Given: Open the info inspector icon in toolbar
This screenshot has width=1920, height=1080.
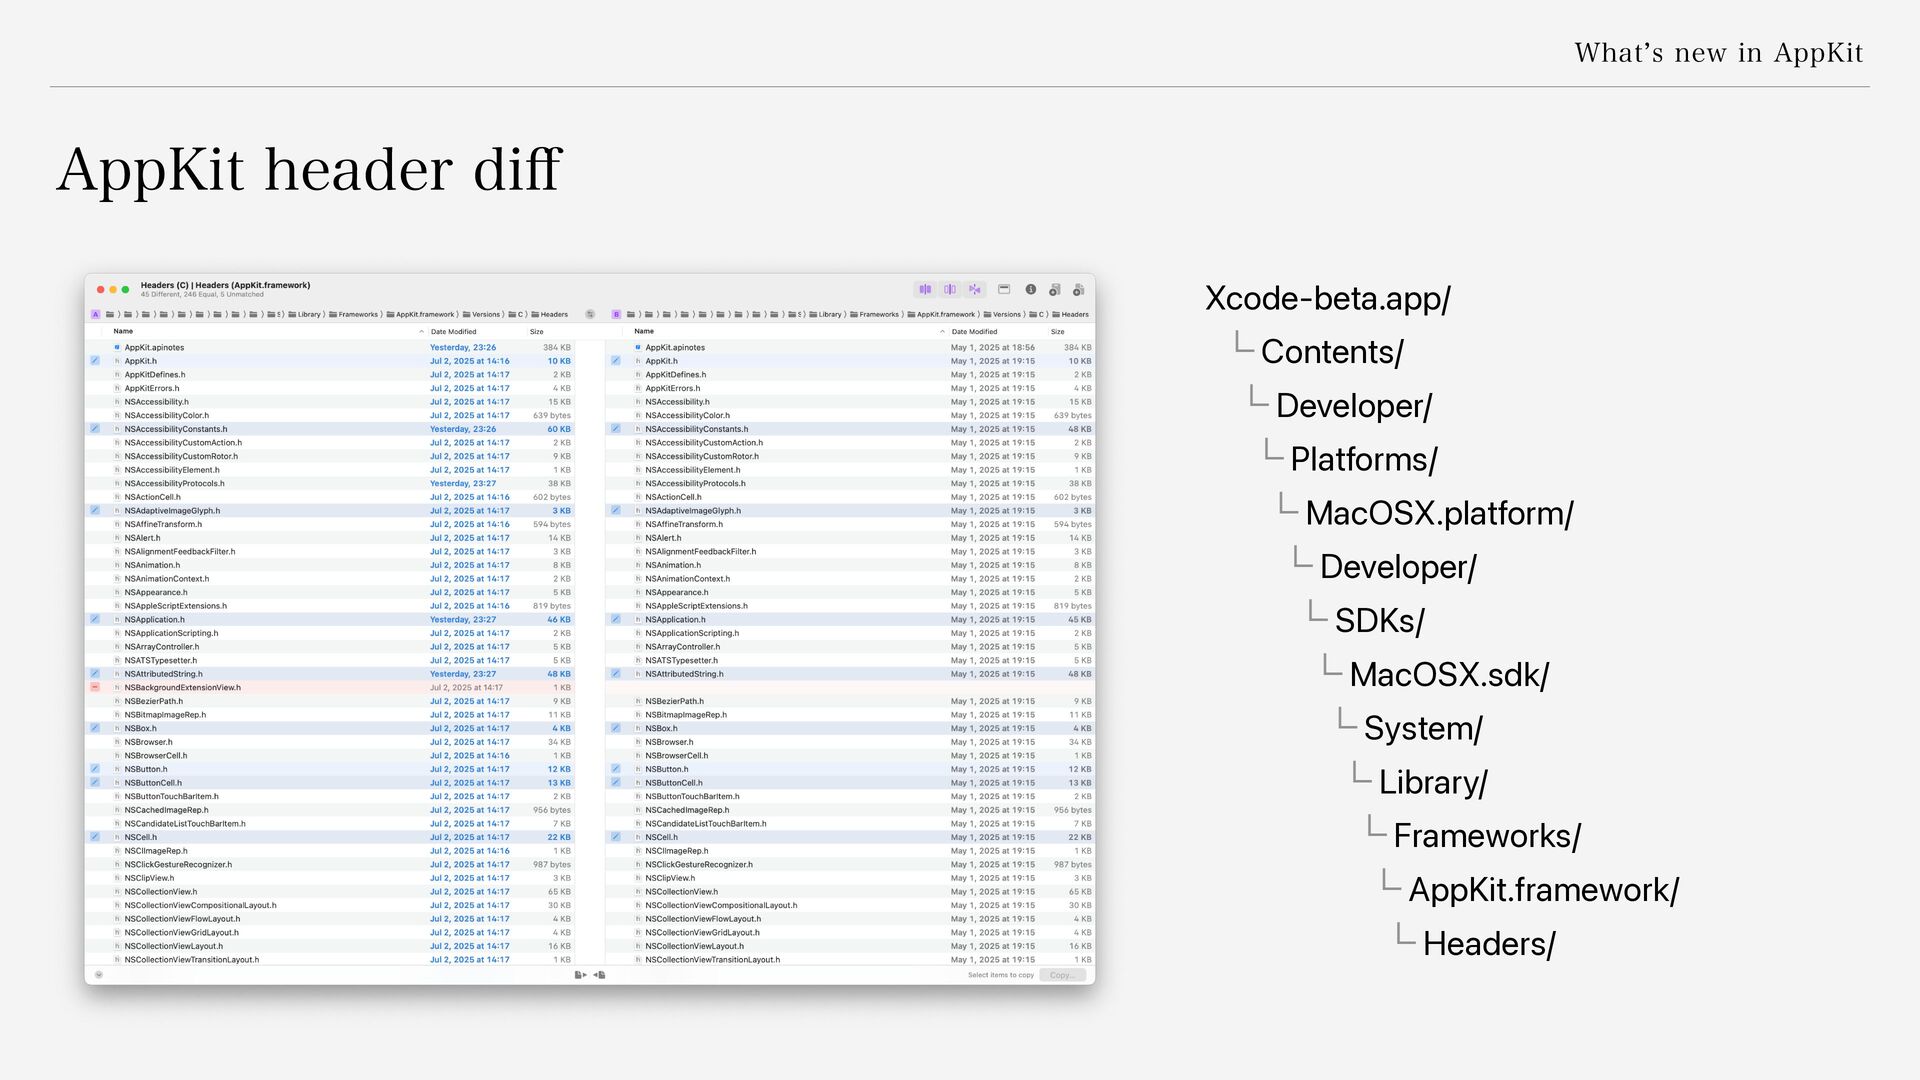Looking at the screenshot, I should pyautogui.click(x=1030, y=290).
